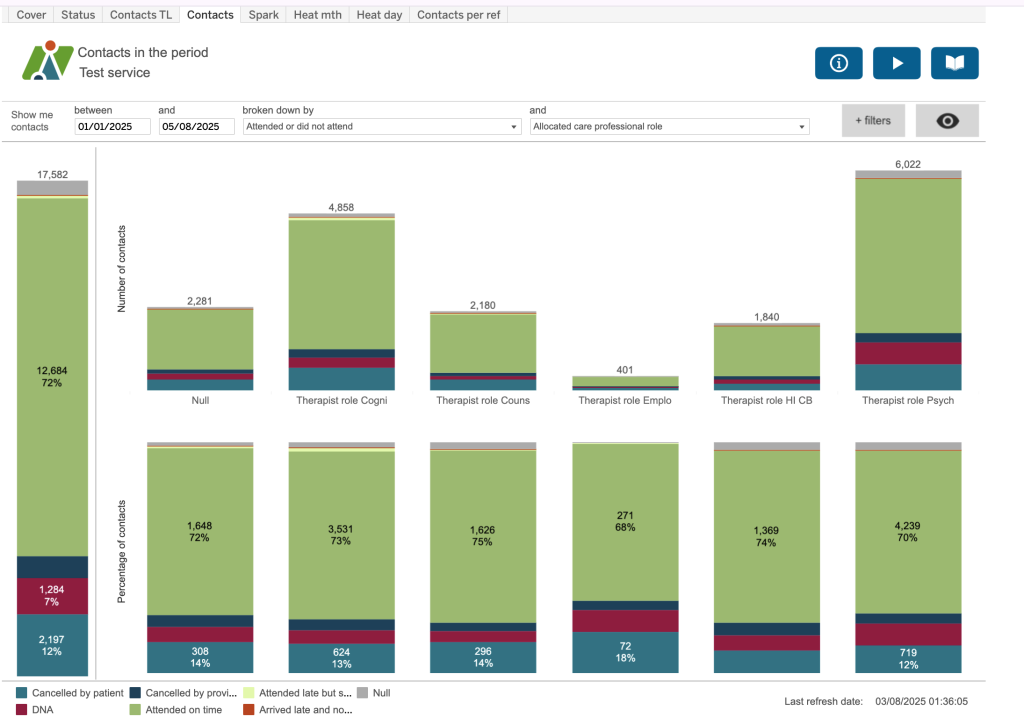
Task: Switch to the Heat mth tab
Action: pos(317,15)
